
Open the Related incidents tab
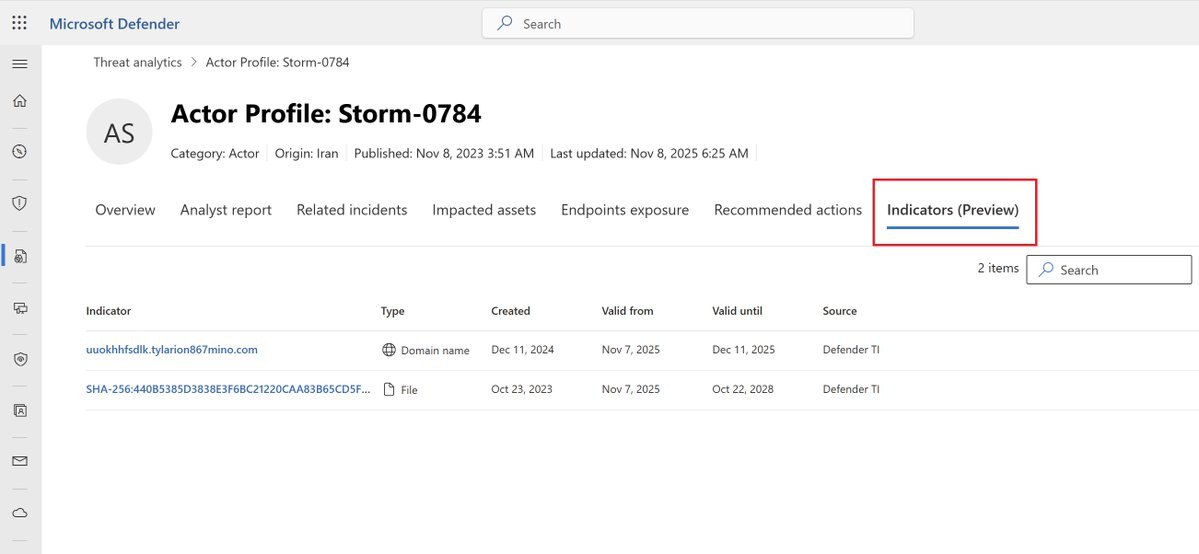tap(352, 210)
